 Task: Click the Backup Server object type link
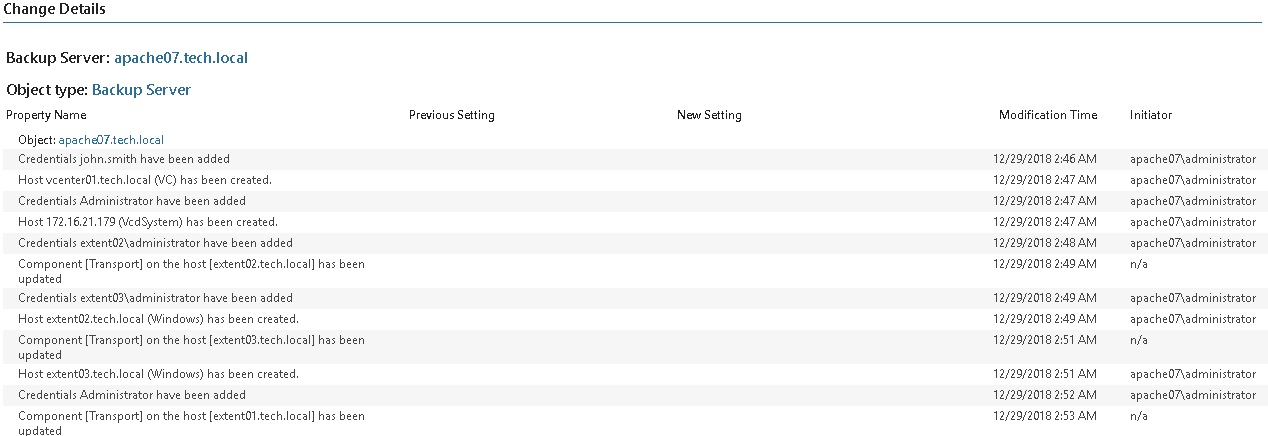(x=141, y=90)
